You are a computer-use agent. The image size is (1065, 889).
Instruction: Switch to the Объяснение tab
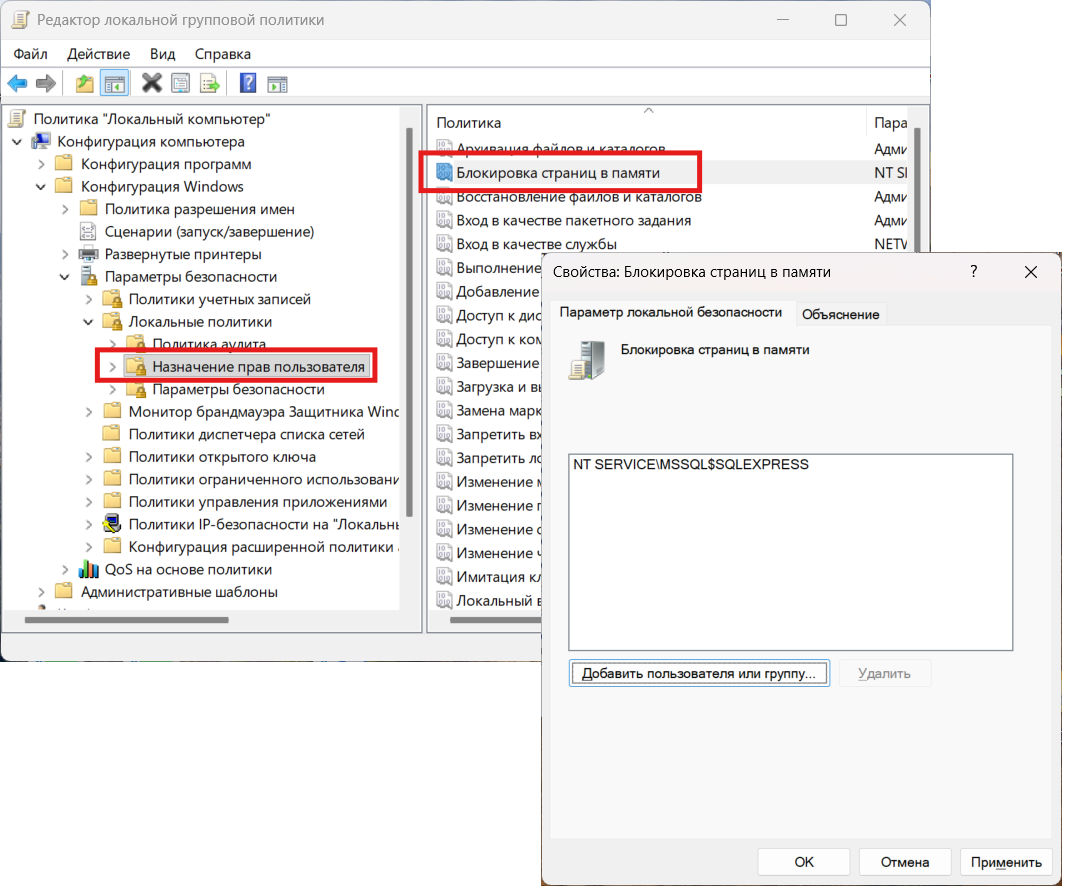840,314
